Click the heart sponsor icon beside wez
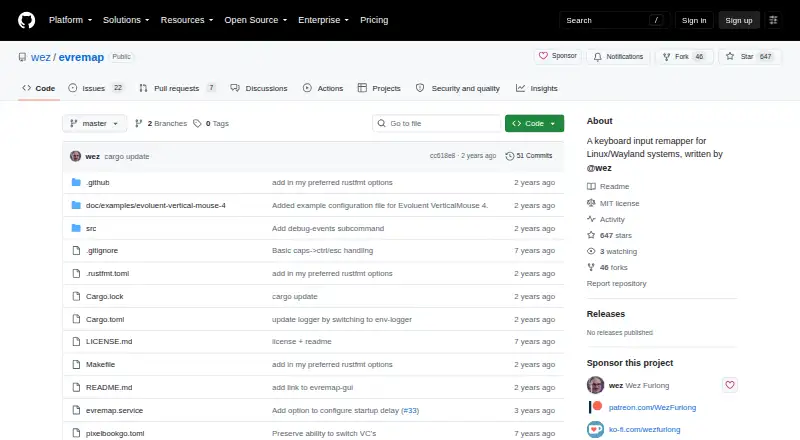 730,385
